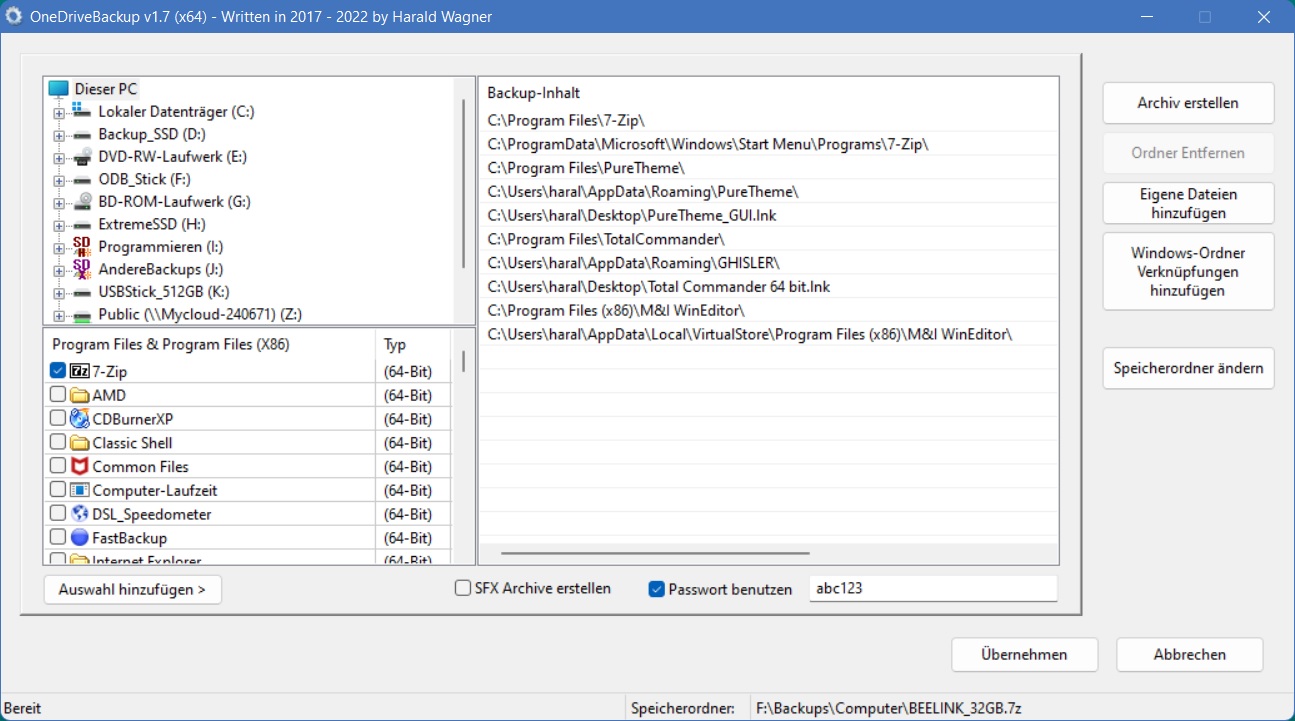Check the DSL_Speedometer checkbox

click(58, 514)
